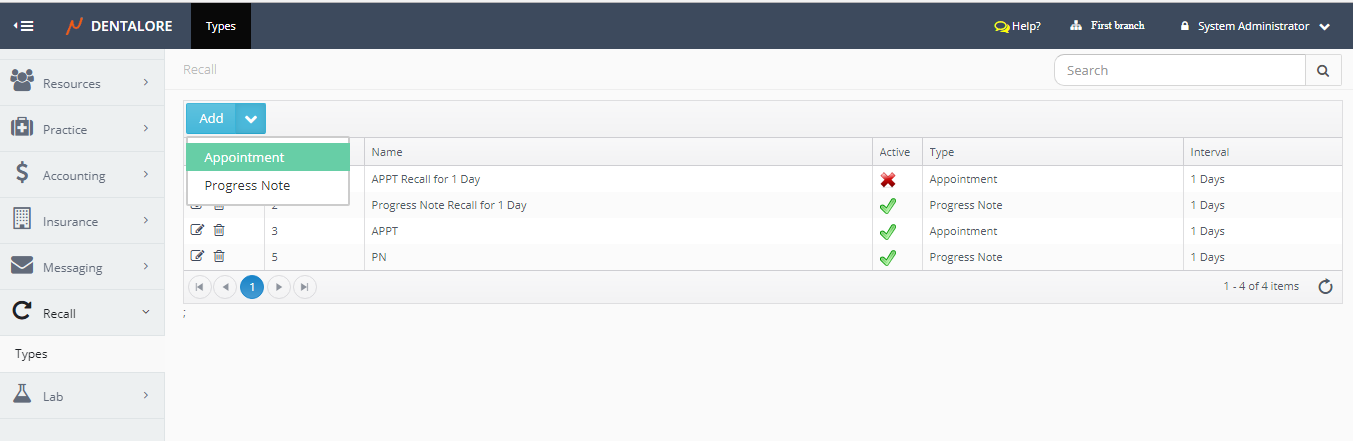Click into the Search field
1353x441 pixels.
click(x=1180, y=71)
